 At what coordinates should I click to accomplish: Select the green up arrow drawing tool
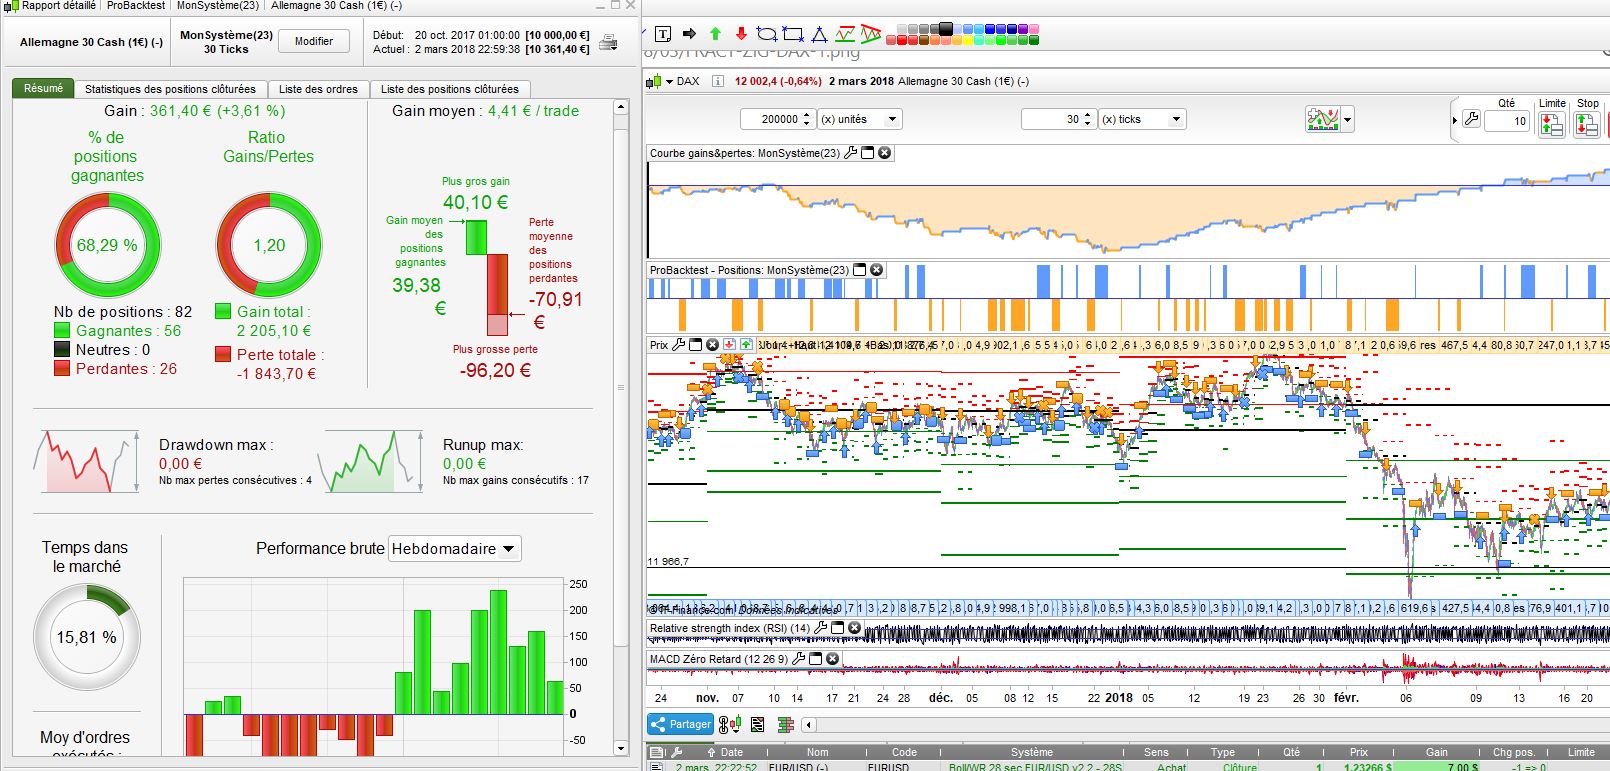click(715, 34)
